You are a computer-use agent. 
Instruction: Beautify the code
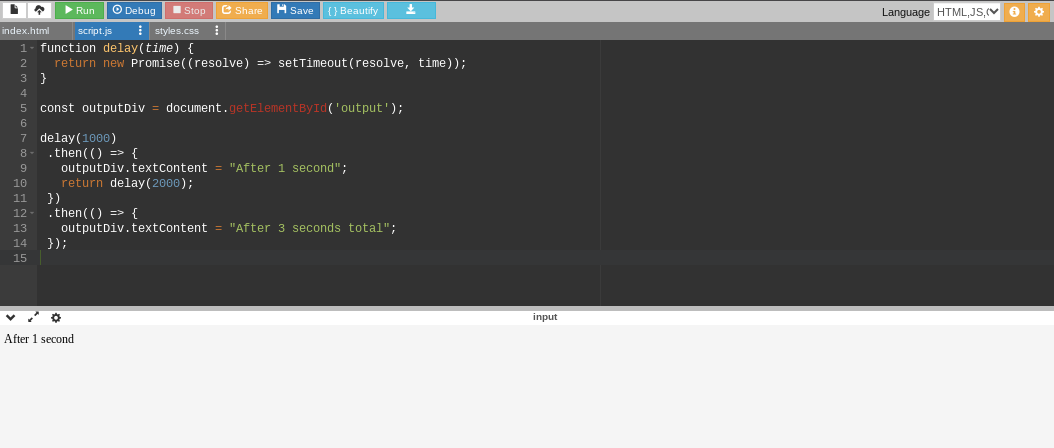coord(353,10)
